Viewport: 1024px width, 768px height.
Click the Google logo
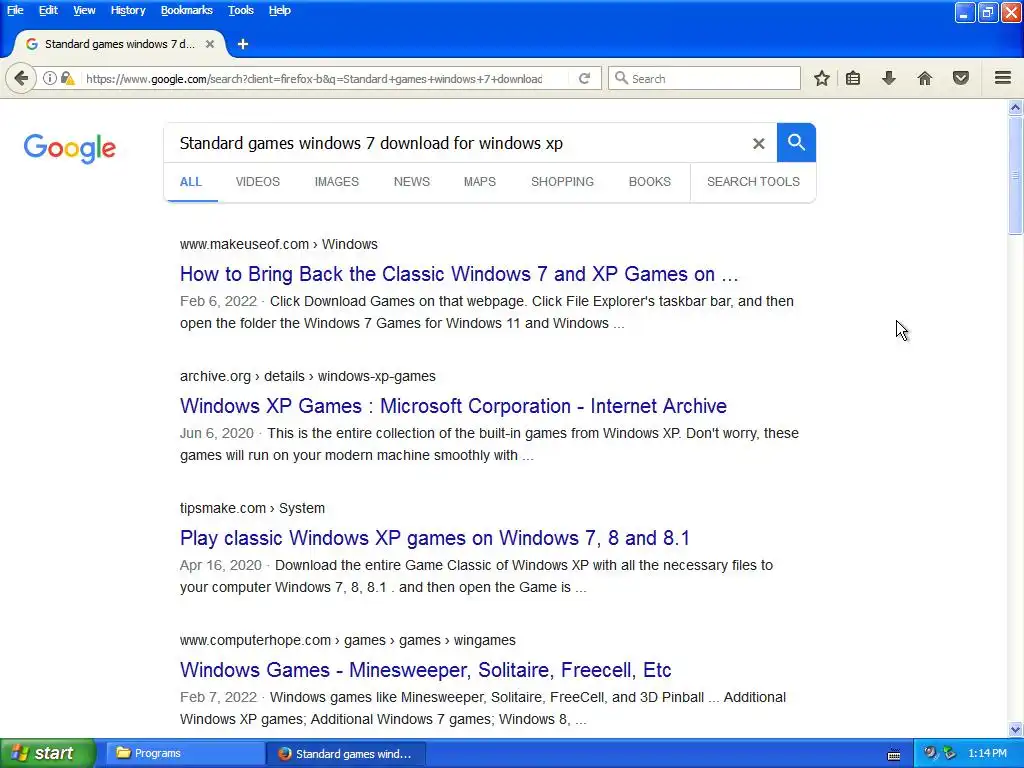click(x=70, y=148)
